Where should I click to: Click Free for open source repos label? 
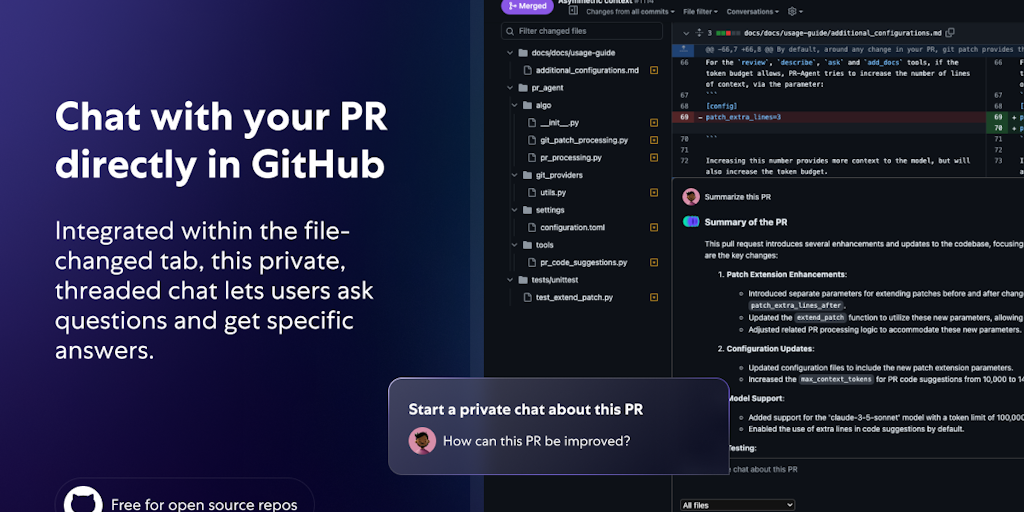[204, 505]
